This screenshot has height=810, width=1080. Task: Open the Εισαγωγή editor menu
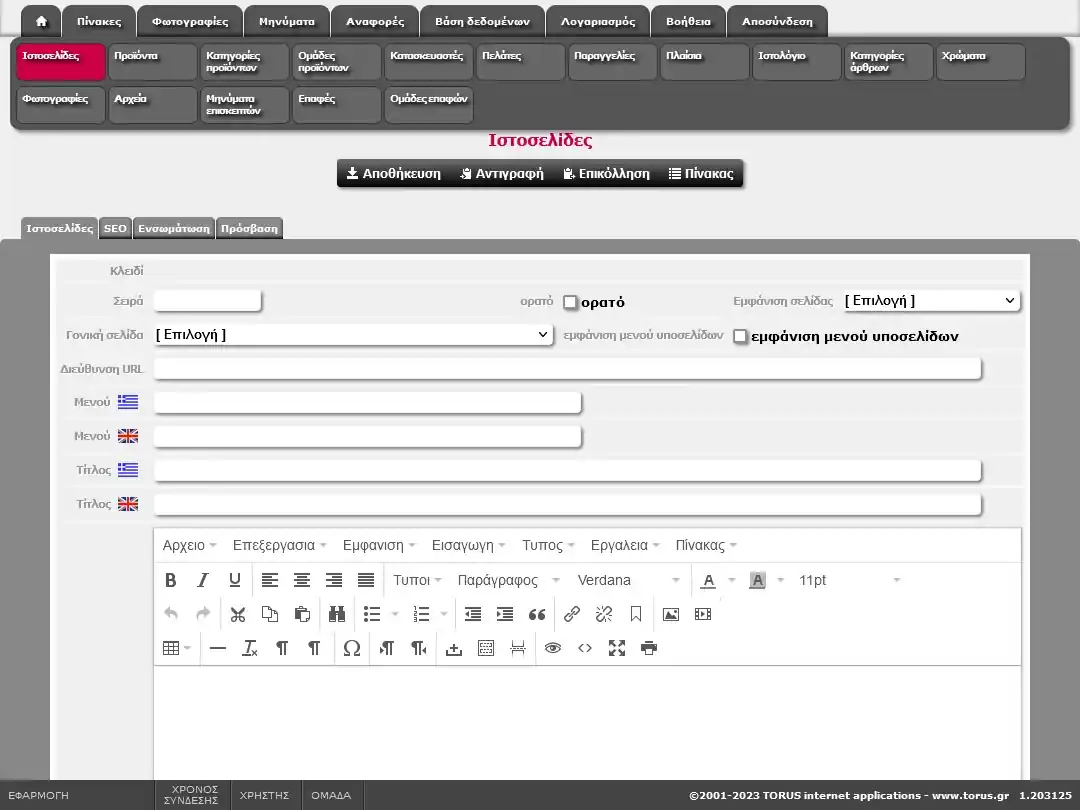click(468, 545)
